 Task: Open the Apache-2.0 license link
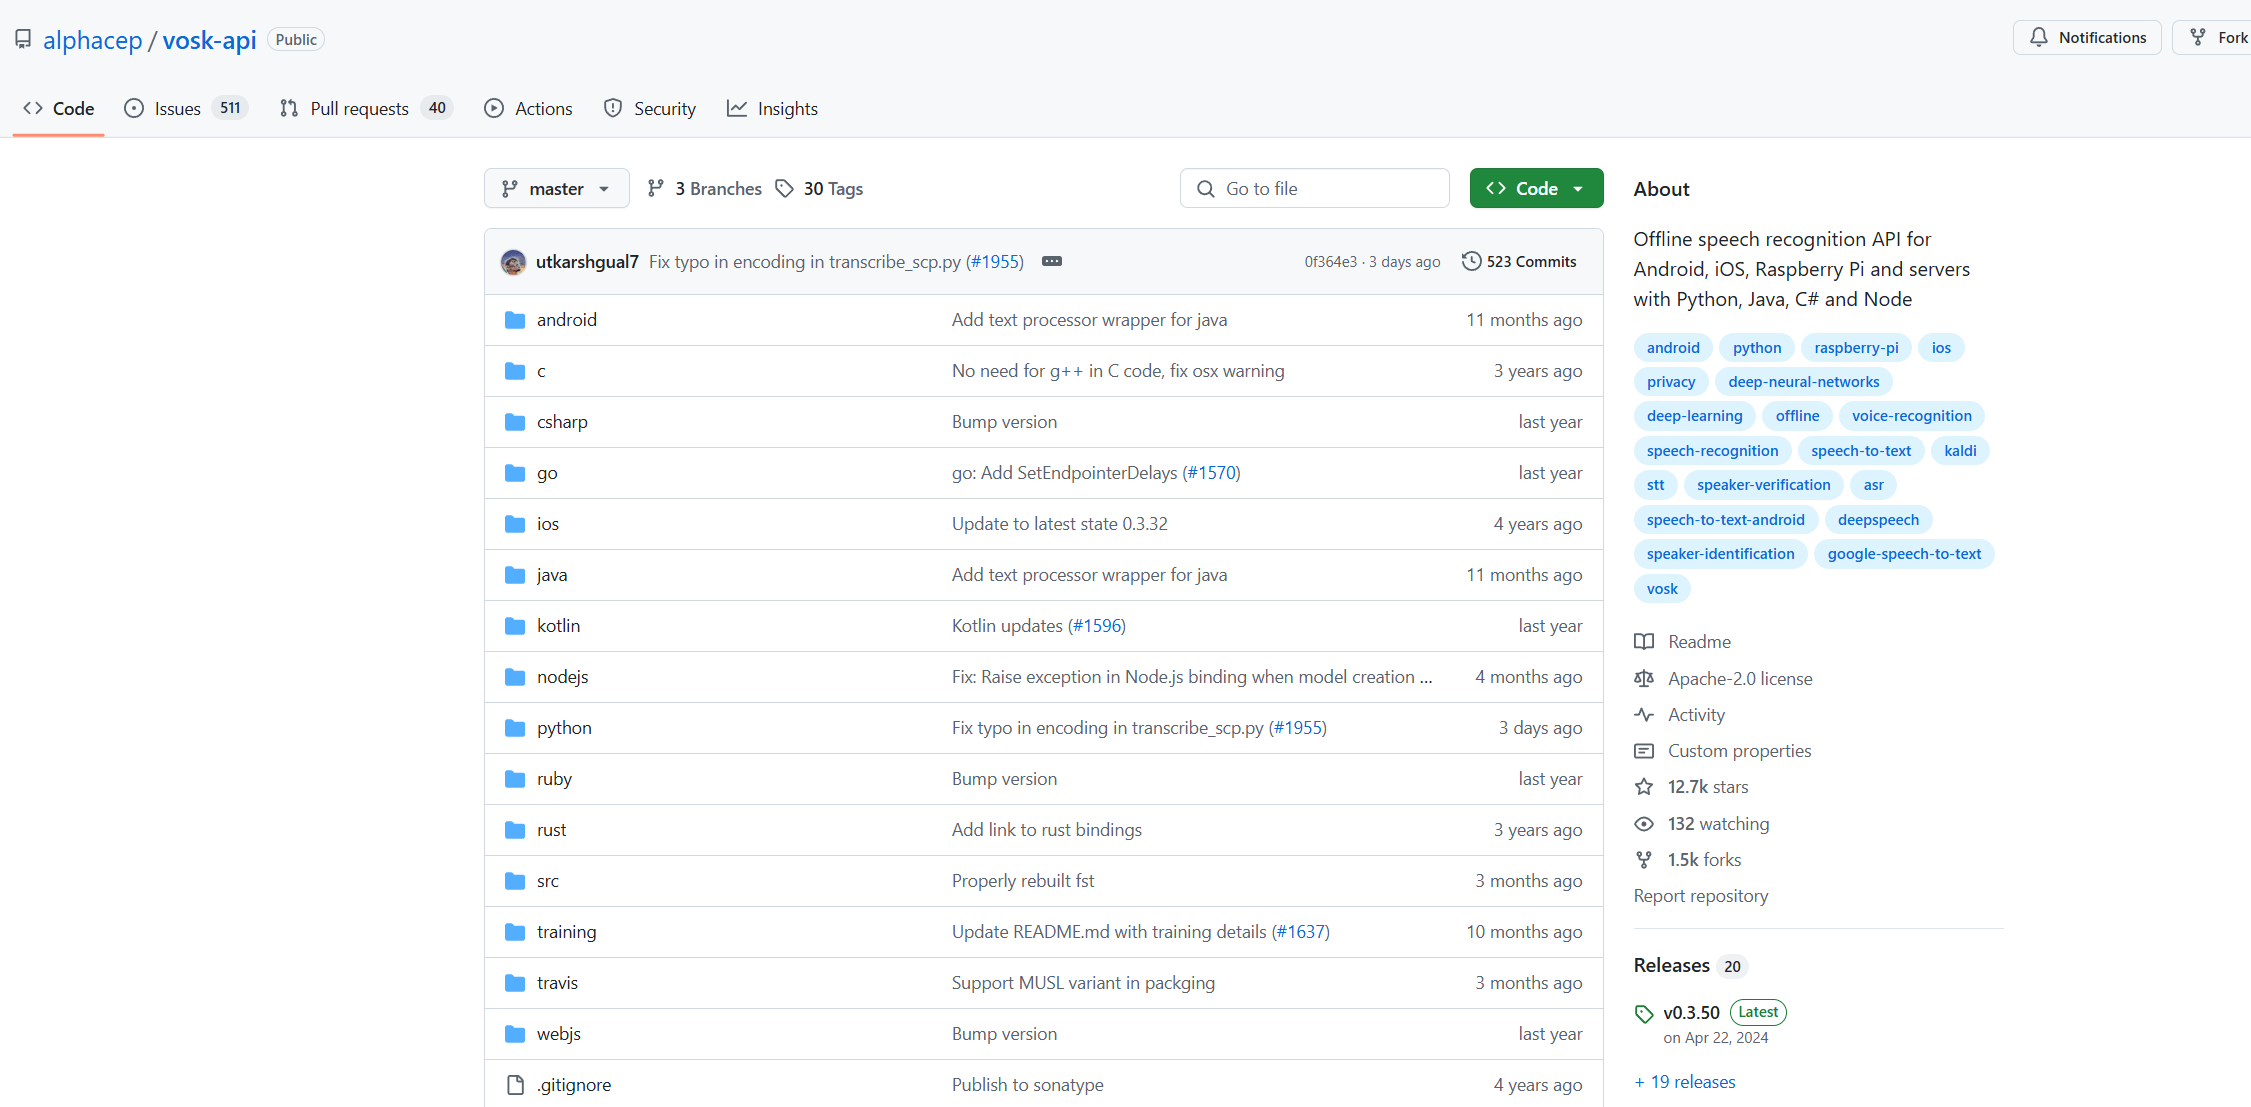1740,679
